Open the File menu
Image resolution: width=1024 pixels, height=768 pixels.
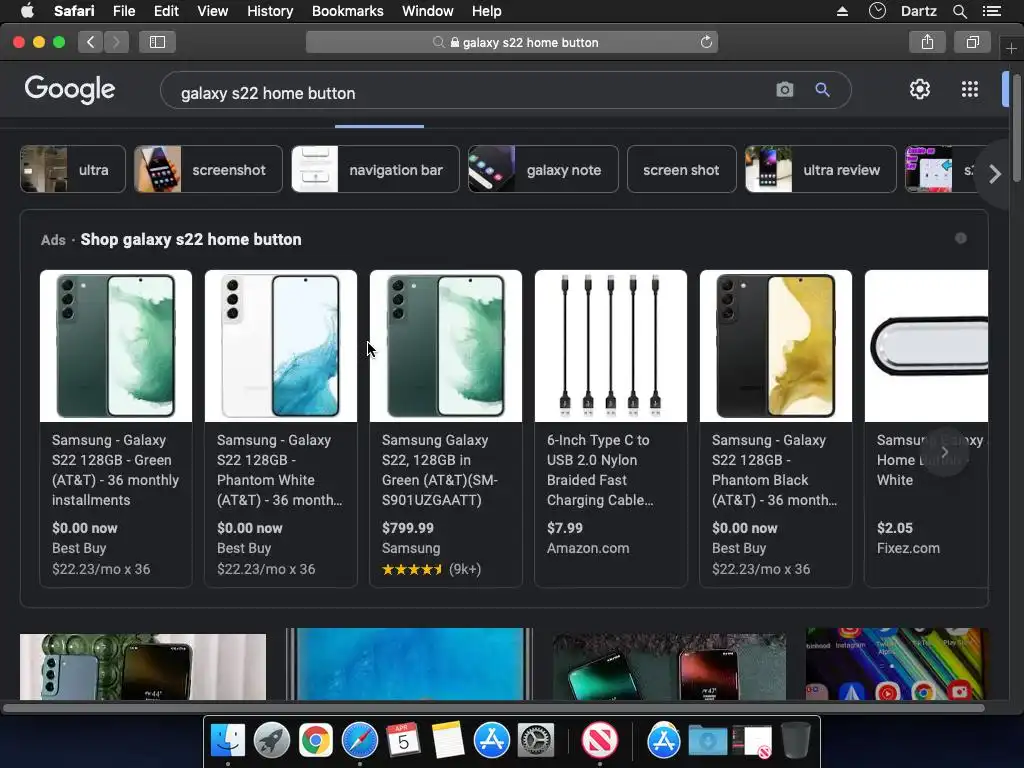123,11
